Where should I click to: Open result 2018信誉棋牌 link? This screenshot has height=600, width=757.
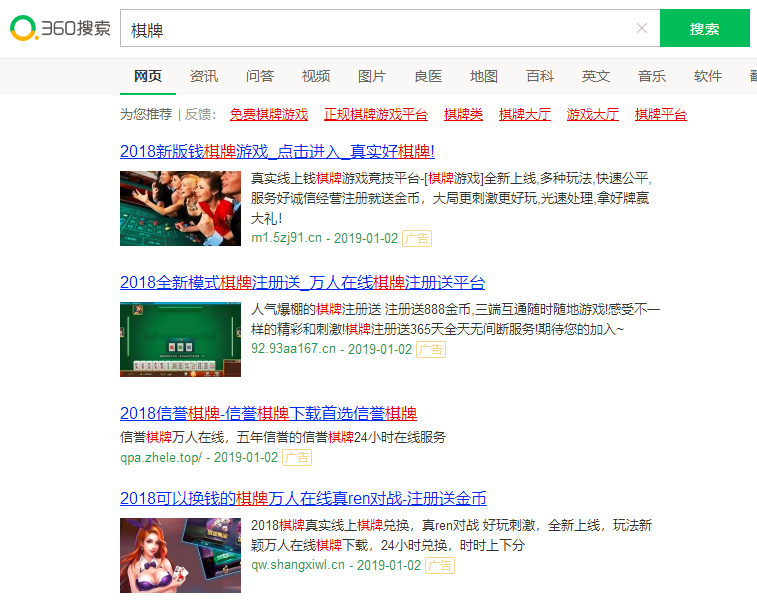[x=268, y=413]
